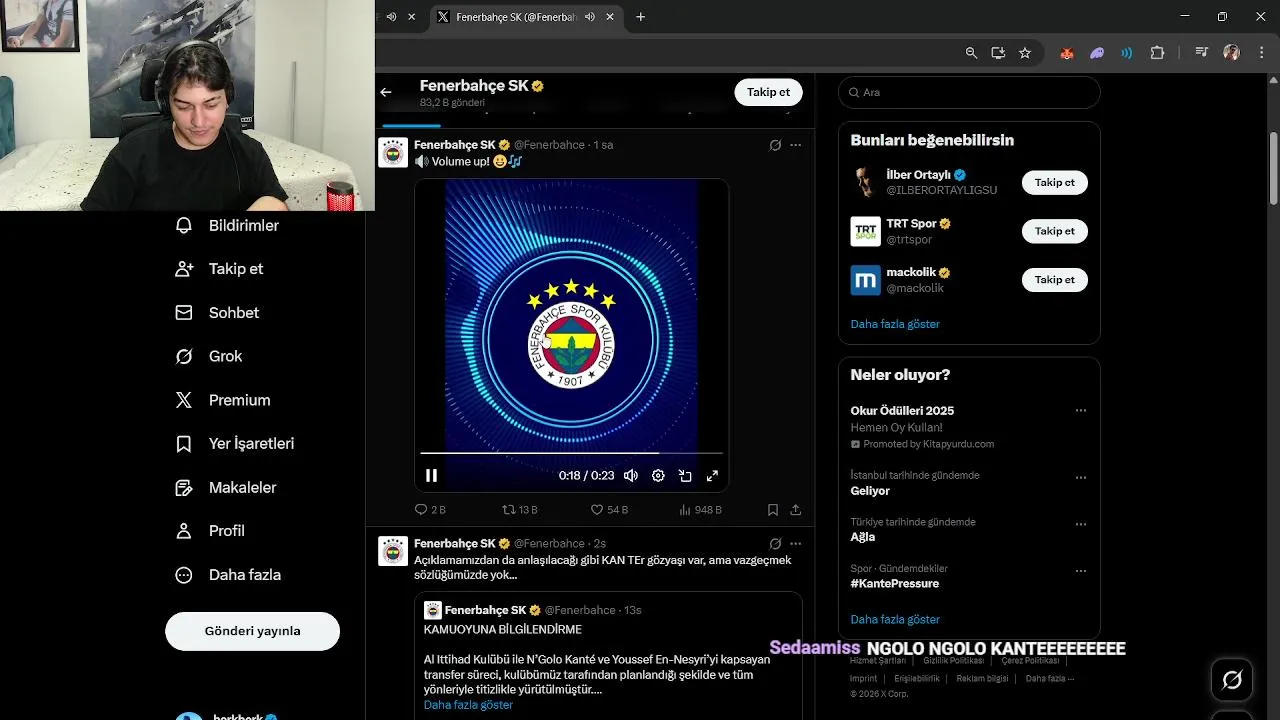The height and width of the screenshot is (720, 1280).
Task: Follow TRT Spor
Action: click(x=1054, y=231)
